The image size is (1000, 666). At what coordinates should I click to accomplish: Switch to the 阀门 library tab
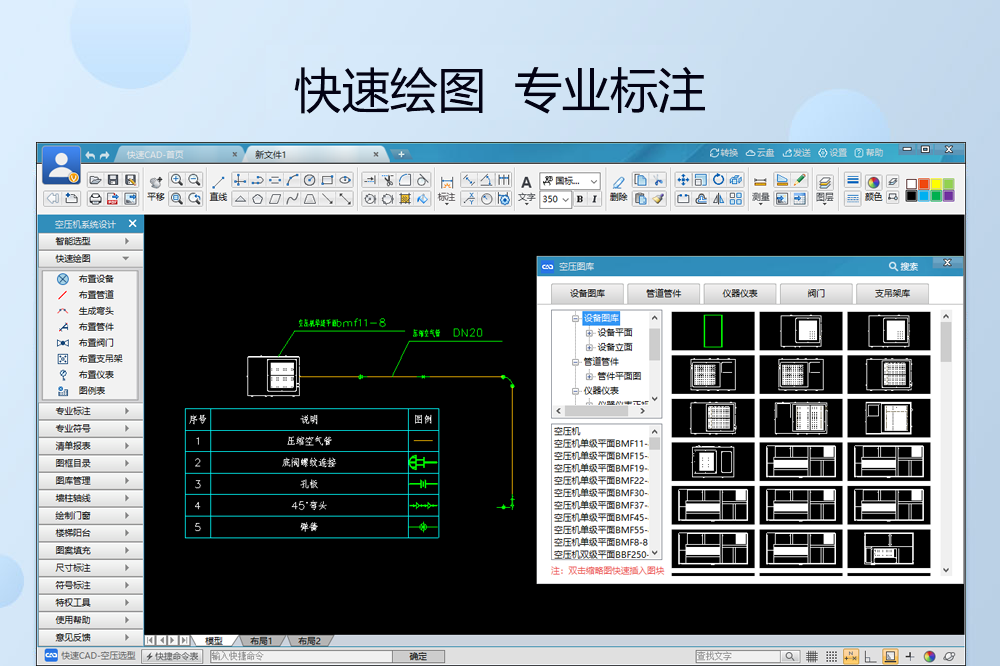[816, 293]
